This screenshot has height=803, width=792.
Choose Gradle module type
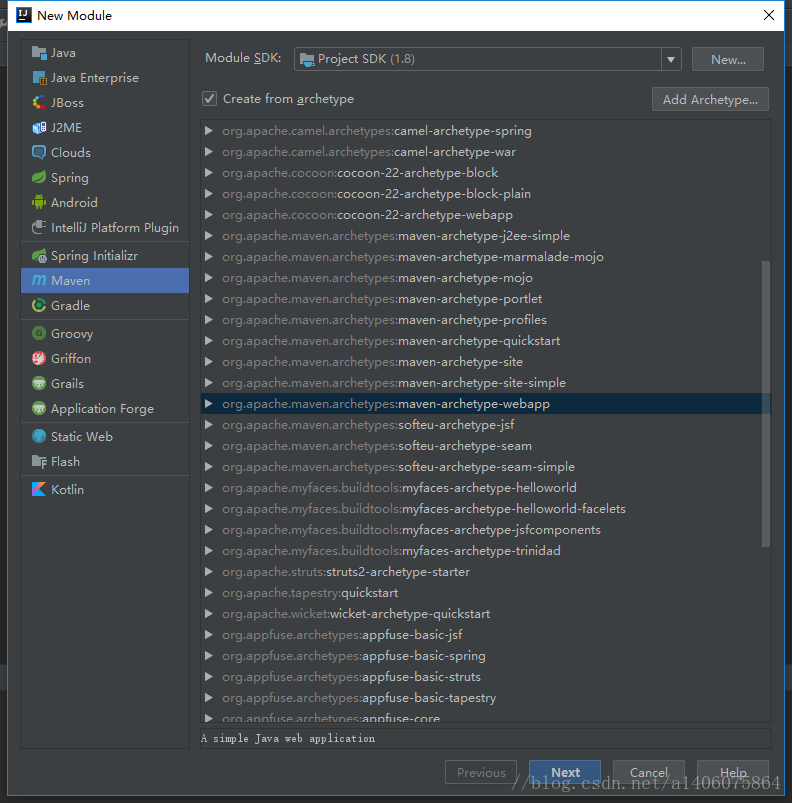105,306
